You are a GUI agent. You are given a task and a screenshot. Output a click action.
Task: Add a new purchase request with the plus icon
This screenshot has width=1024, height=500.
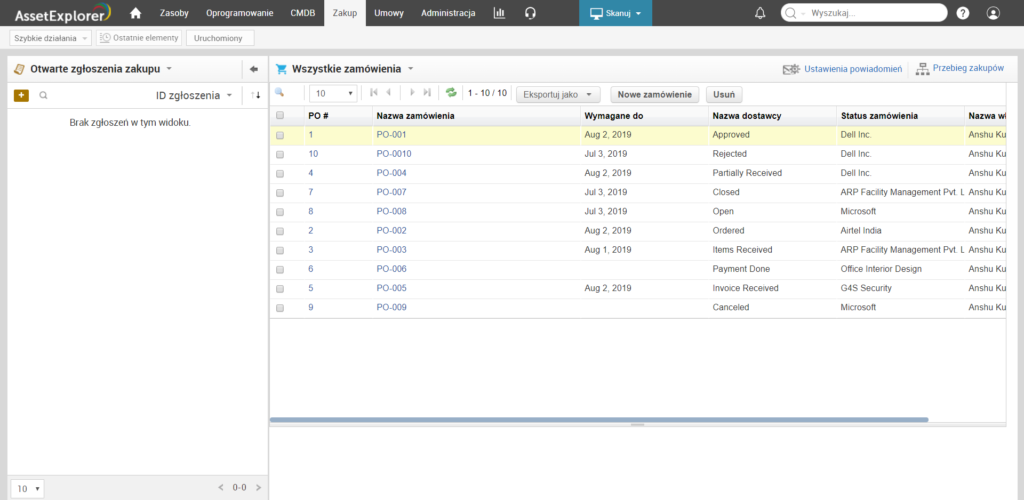pyautogui.click(x=21, y=95)
